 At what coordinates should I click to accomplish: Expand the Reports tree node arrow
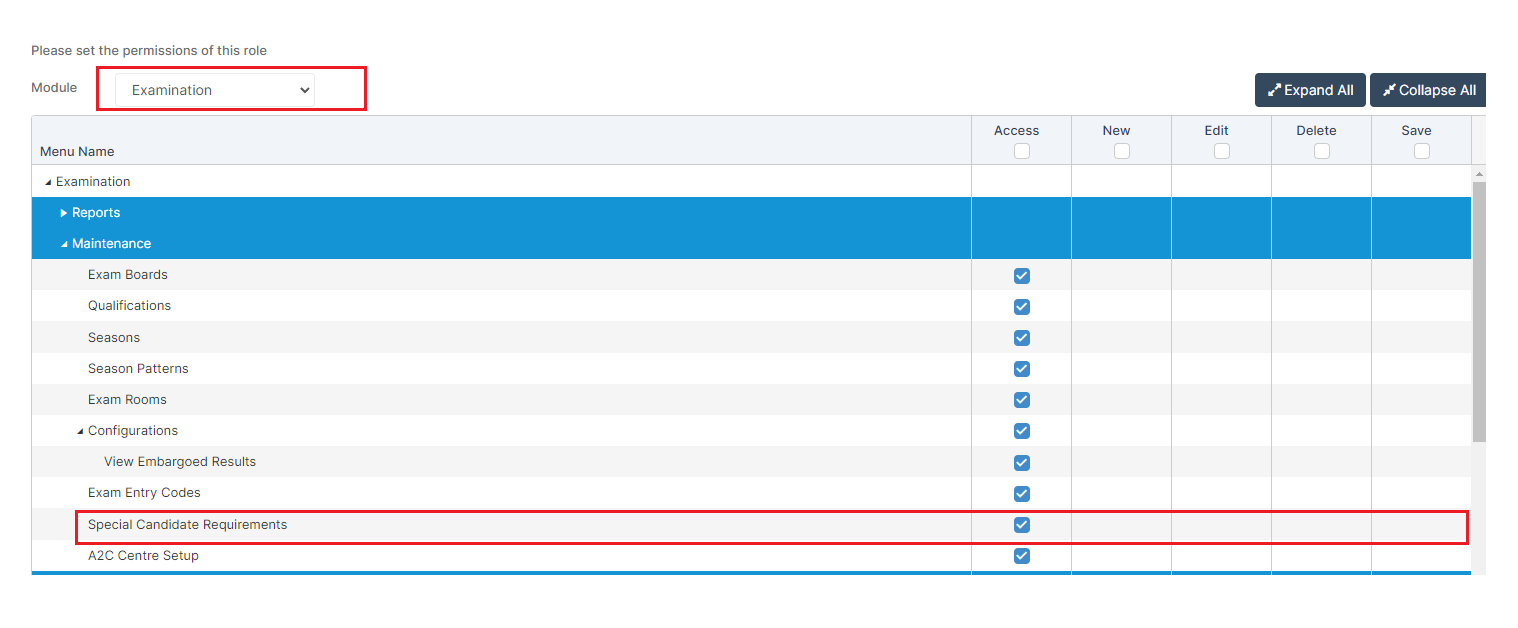64,213
